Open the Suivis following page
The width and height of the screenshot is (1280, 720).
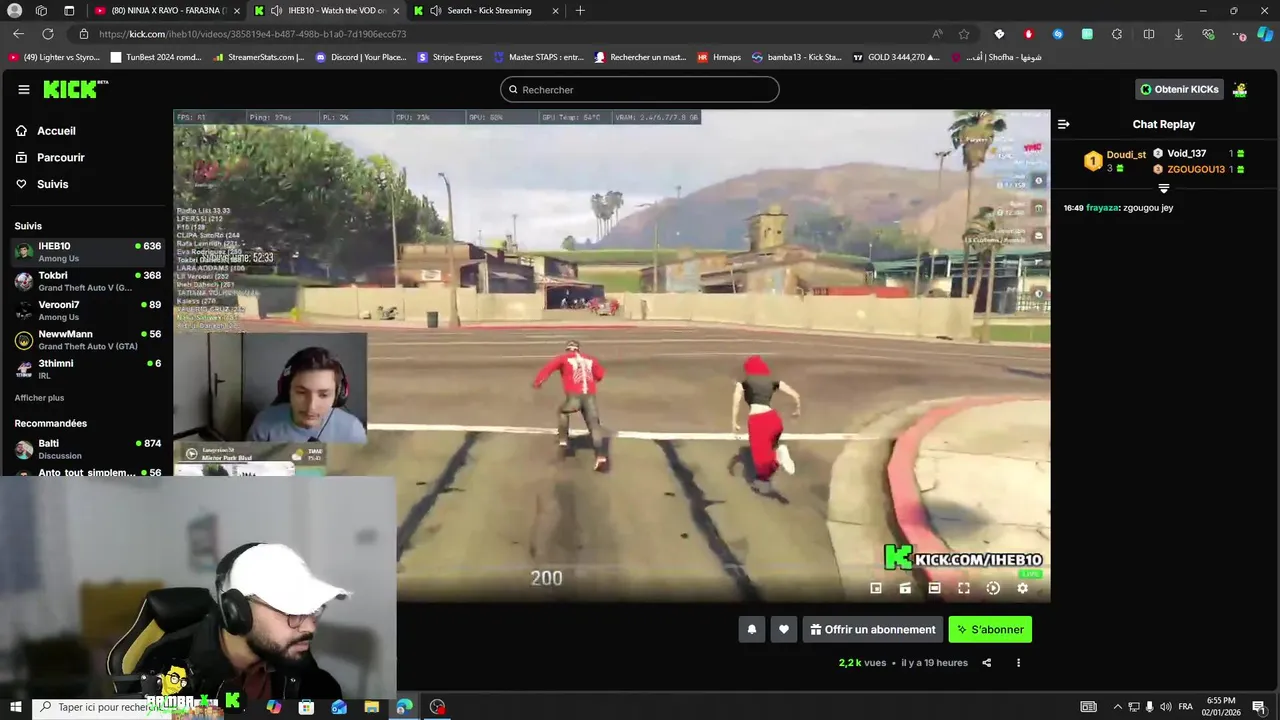coord(42,185)
